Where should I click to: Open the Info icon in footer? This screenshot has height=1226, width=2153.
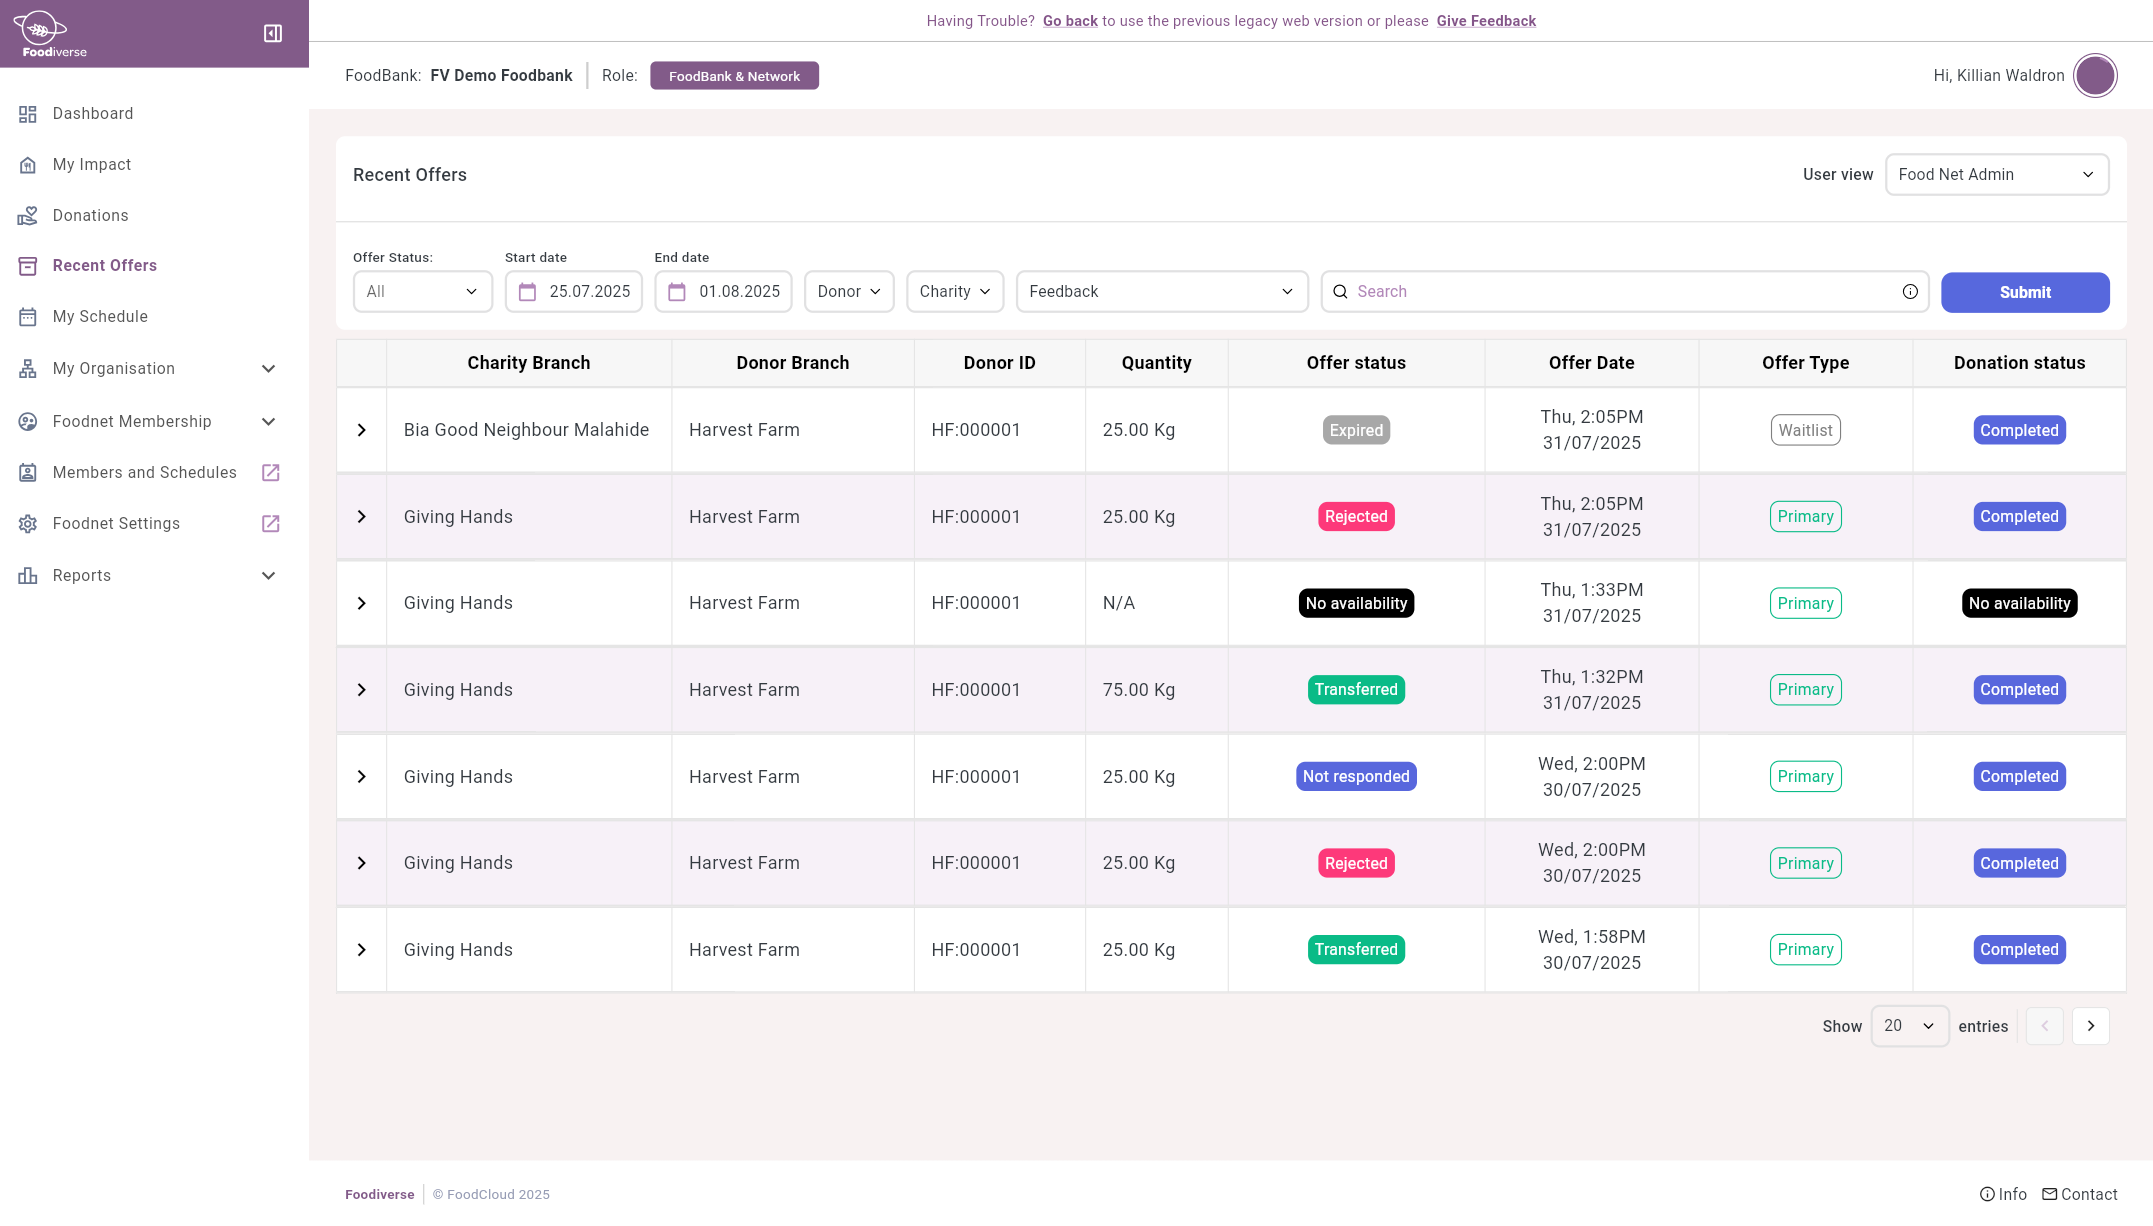(x=1987, y=1194)
